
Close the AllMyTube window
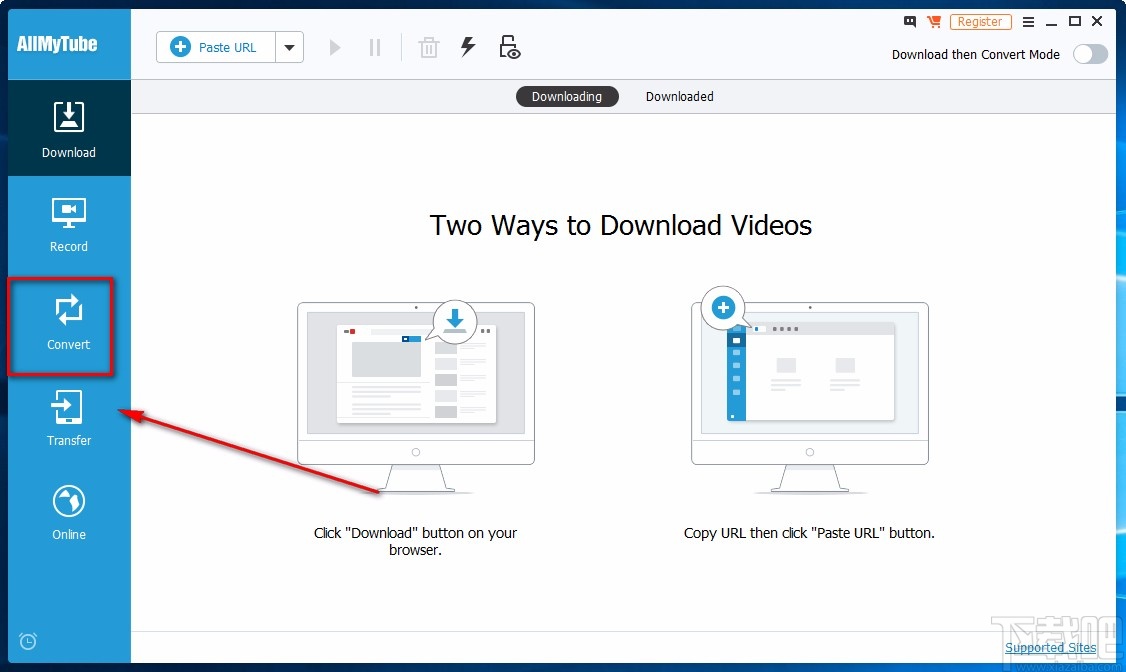coord(1097,22)
